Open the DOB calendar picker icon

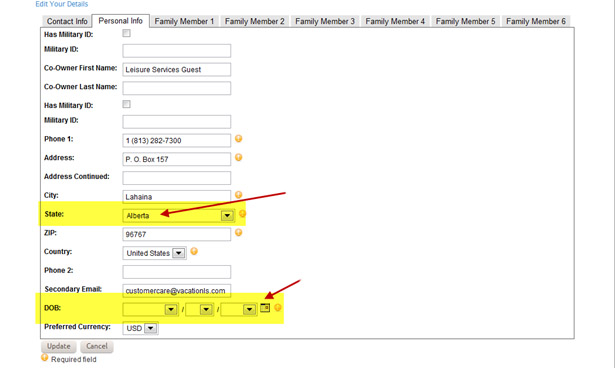pos(265,308)
